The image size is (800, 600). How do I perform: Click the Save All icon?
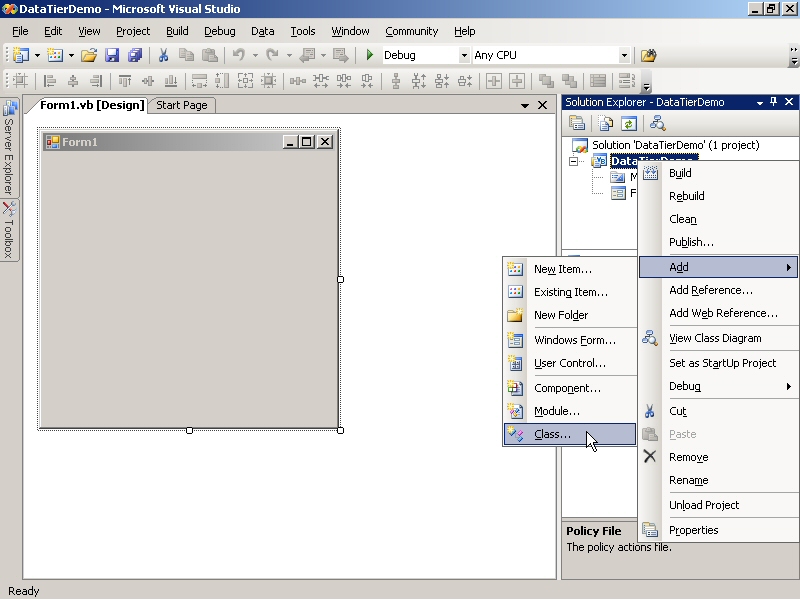[135, 55]
